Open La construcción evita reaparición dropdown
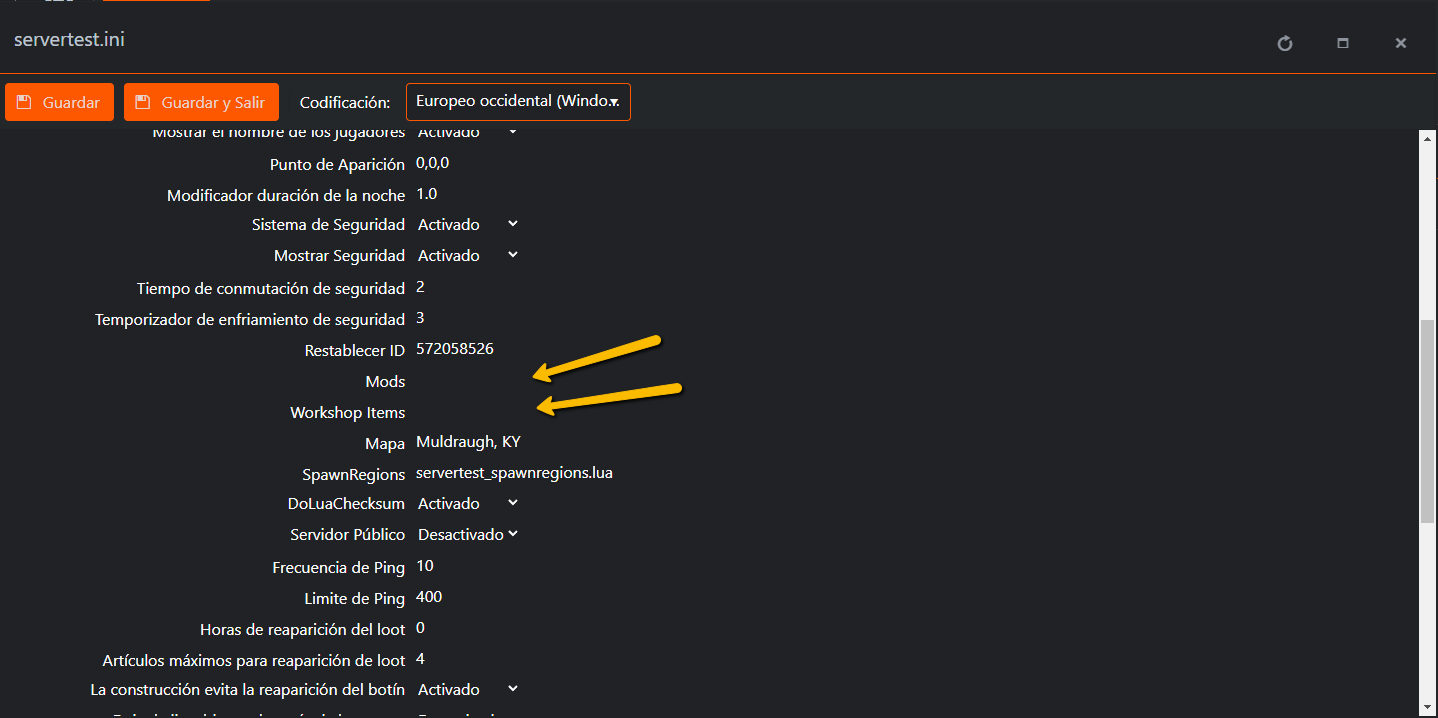 467,690
